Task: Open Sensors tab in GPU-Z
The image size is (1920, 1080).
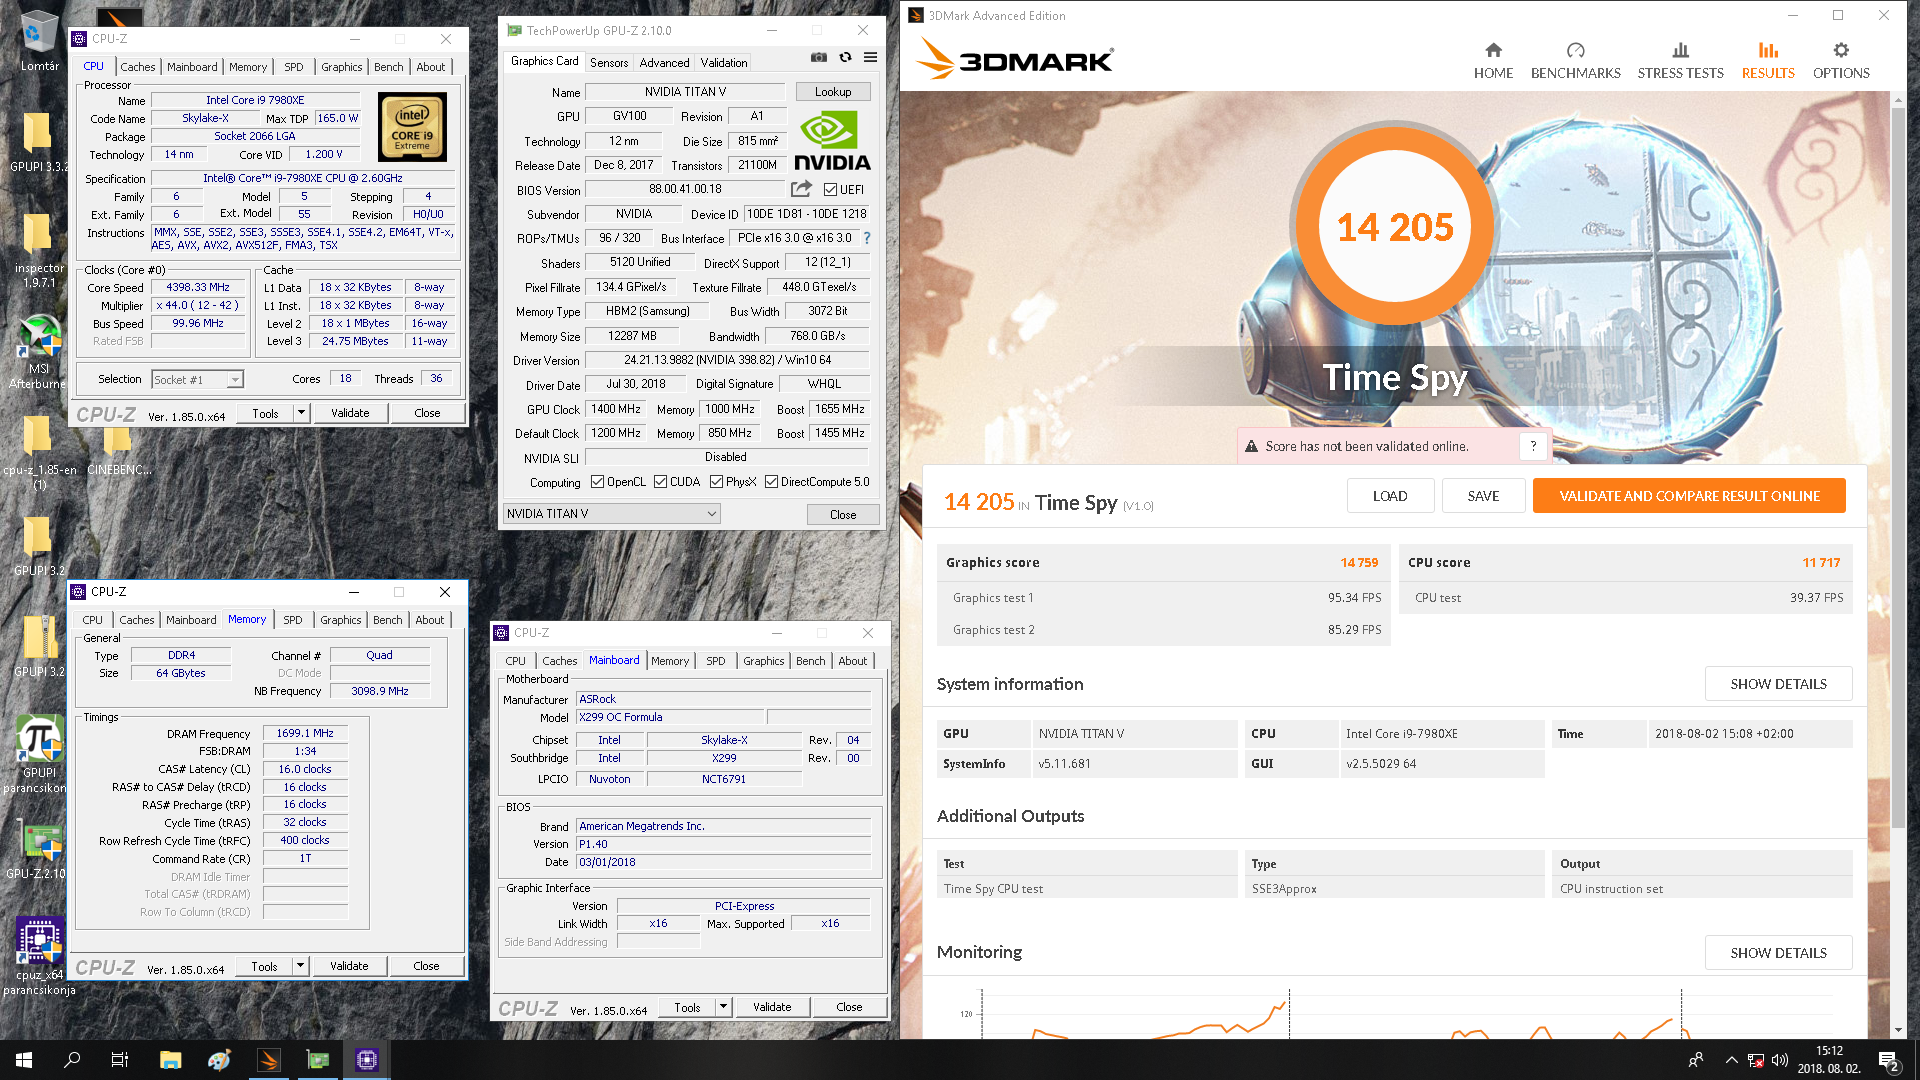Action: pyautogui.click(x=609, y=62)
